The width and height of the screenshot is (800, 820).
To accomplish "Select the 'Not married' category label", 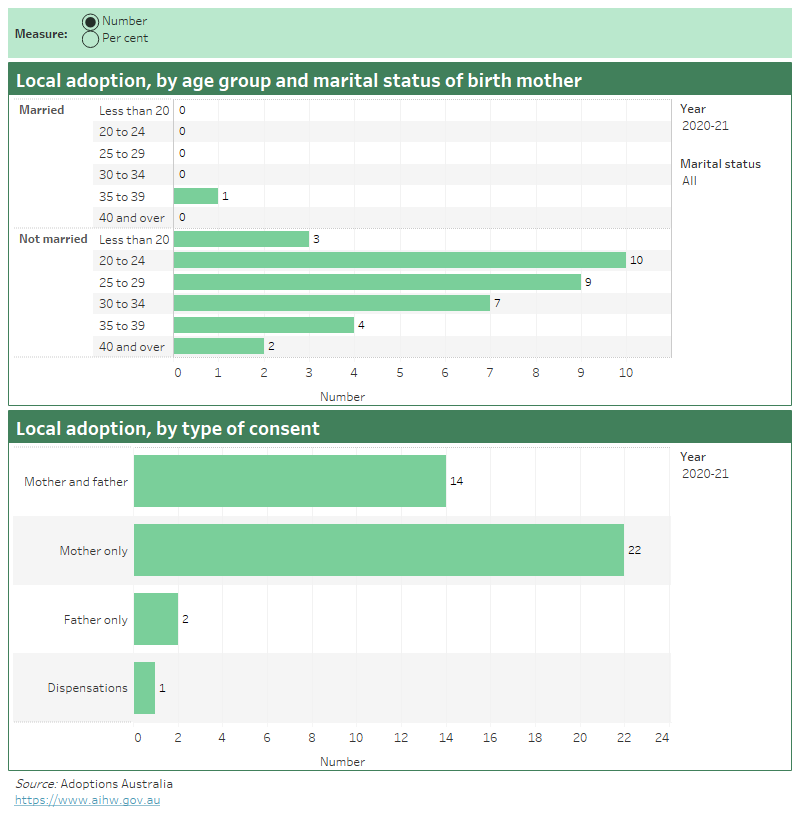I will tap(52, 239).
